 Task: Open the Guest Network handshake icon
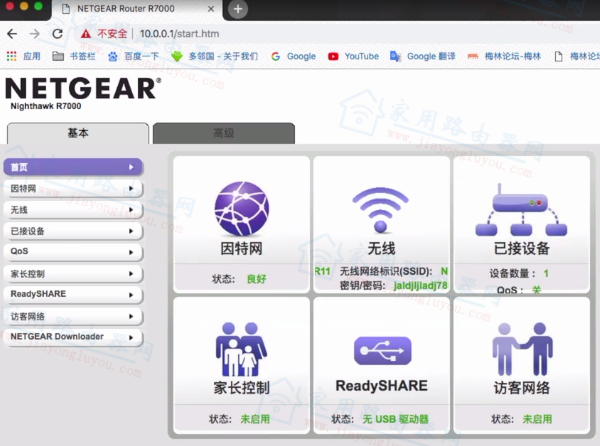521,350
